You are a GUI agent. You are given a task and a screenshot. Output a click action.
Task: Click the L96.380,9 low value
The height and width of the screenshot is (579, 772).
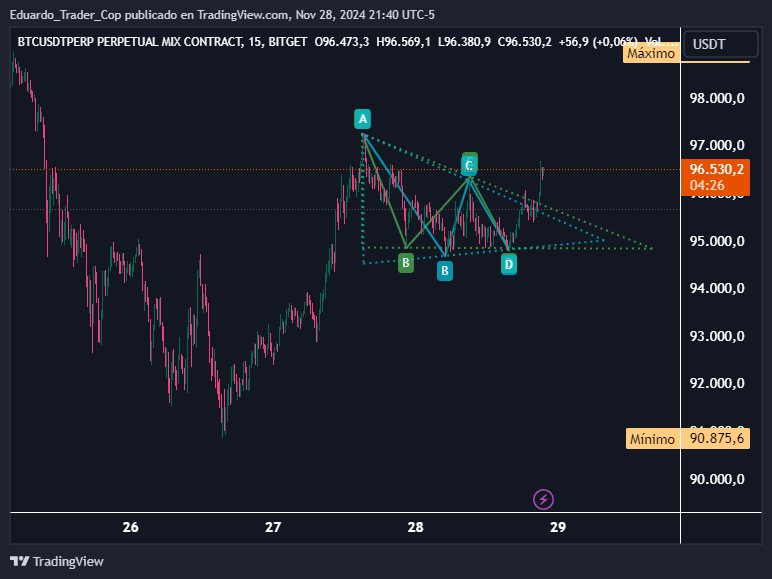[x=464, y=42]
